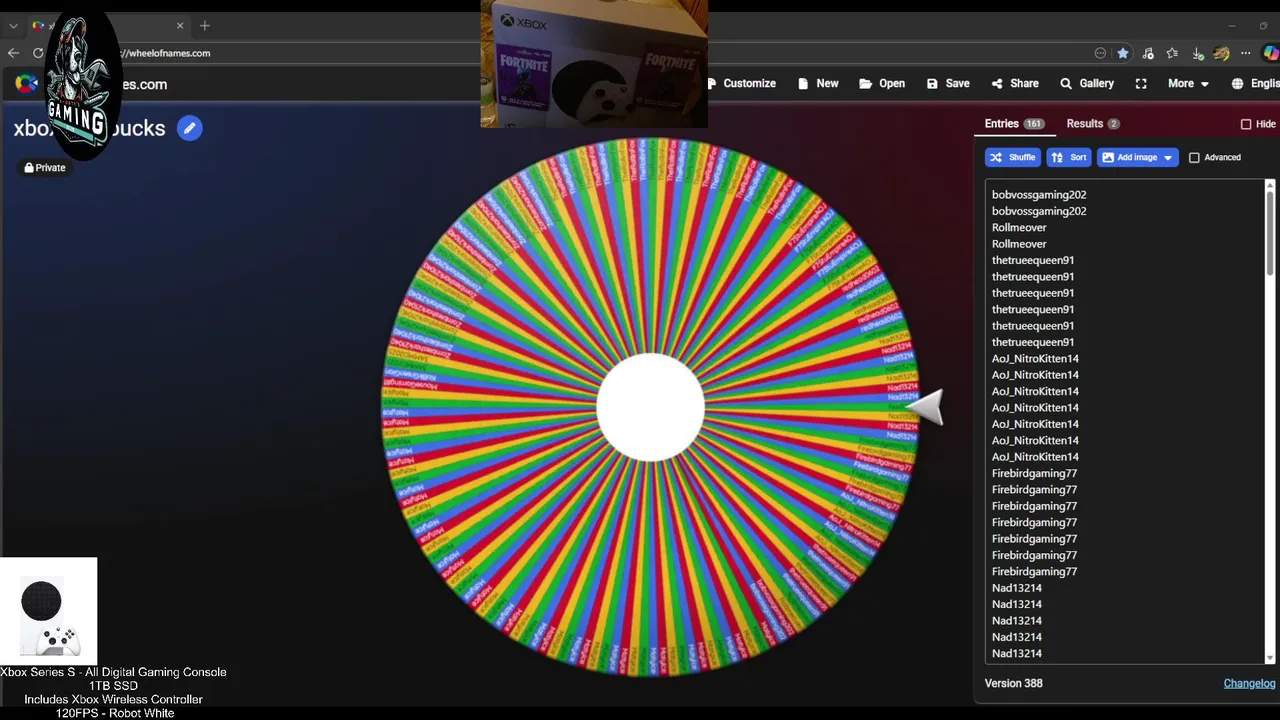Click the first bobvossgaming202 entry

coord(1039,195)
